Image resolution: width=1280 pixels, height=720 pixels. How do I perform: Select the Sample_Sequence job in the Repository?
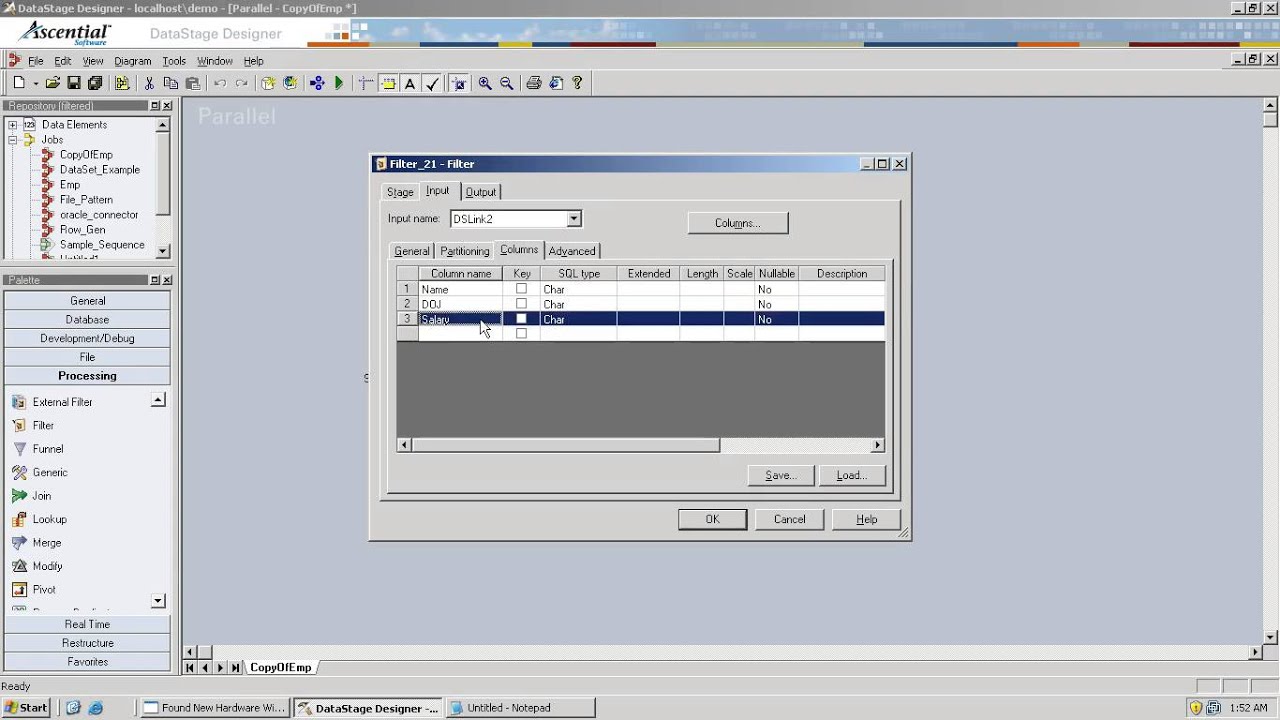(102, 245)
